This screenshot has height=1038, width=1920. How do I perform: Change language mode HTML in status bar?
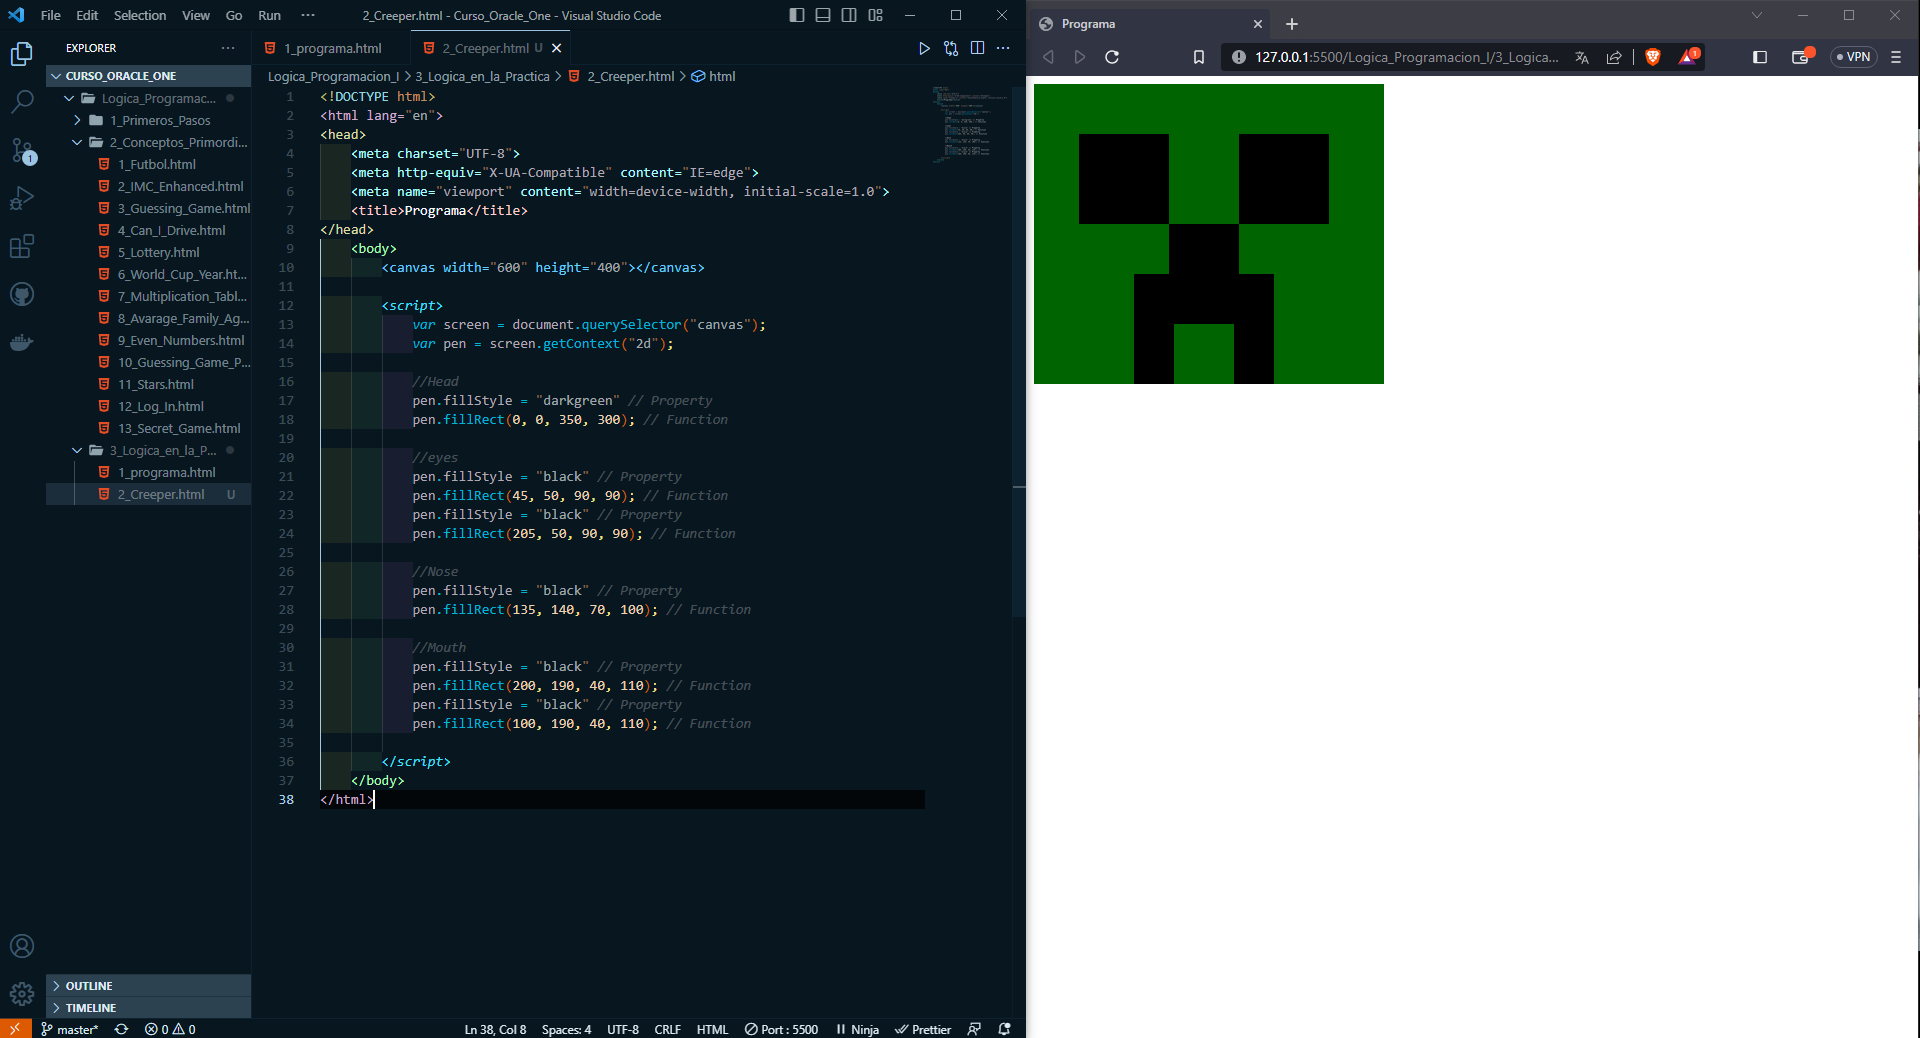712,1029
